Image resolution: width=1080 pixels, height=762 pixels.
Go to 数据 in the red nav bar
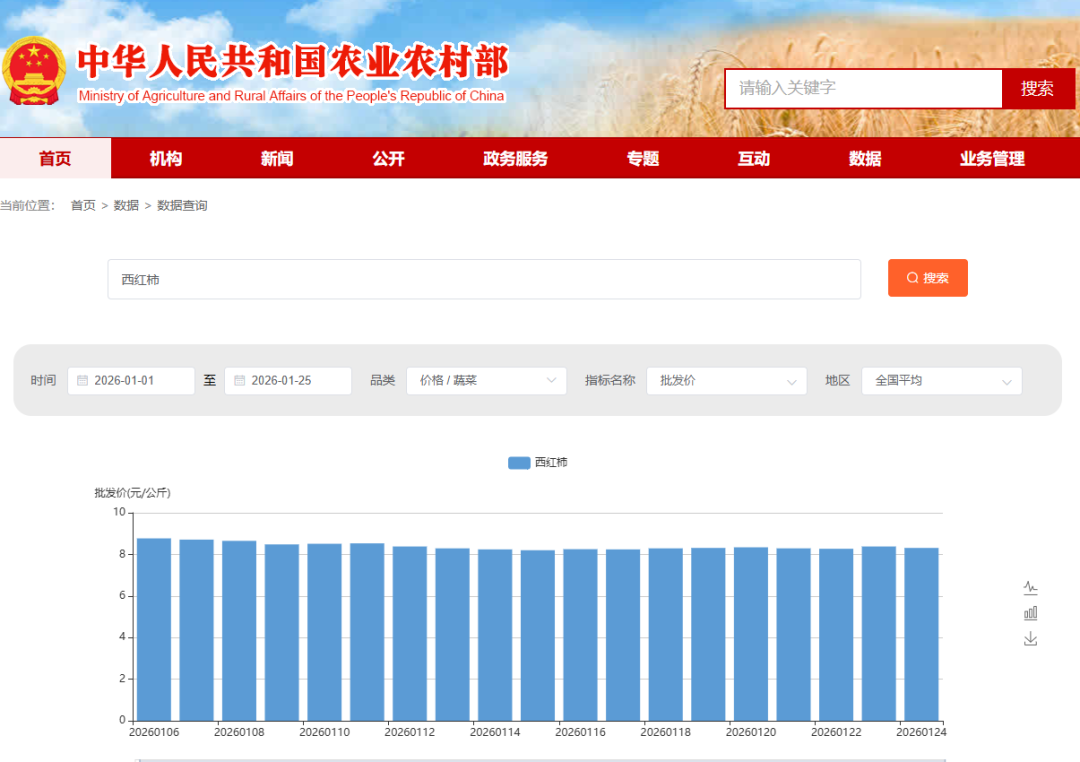click(x=865, y=158)
